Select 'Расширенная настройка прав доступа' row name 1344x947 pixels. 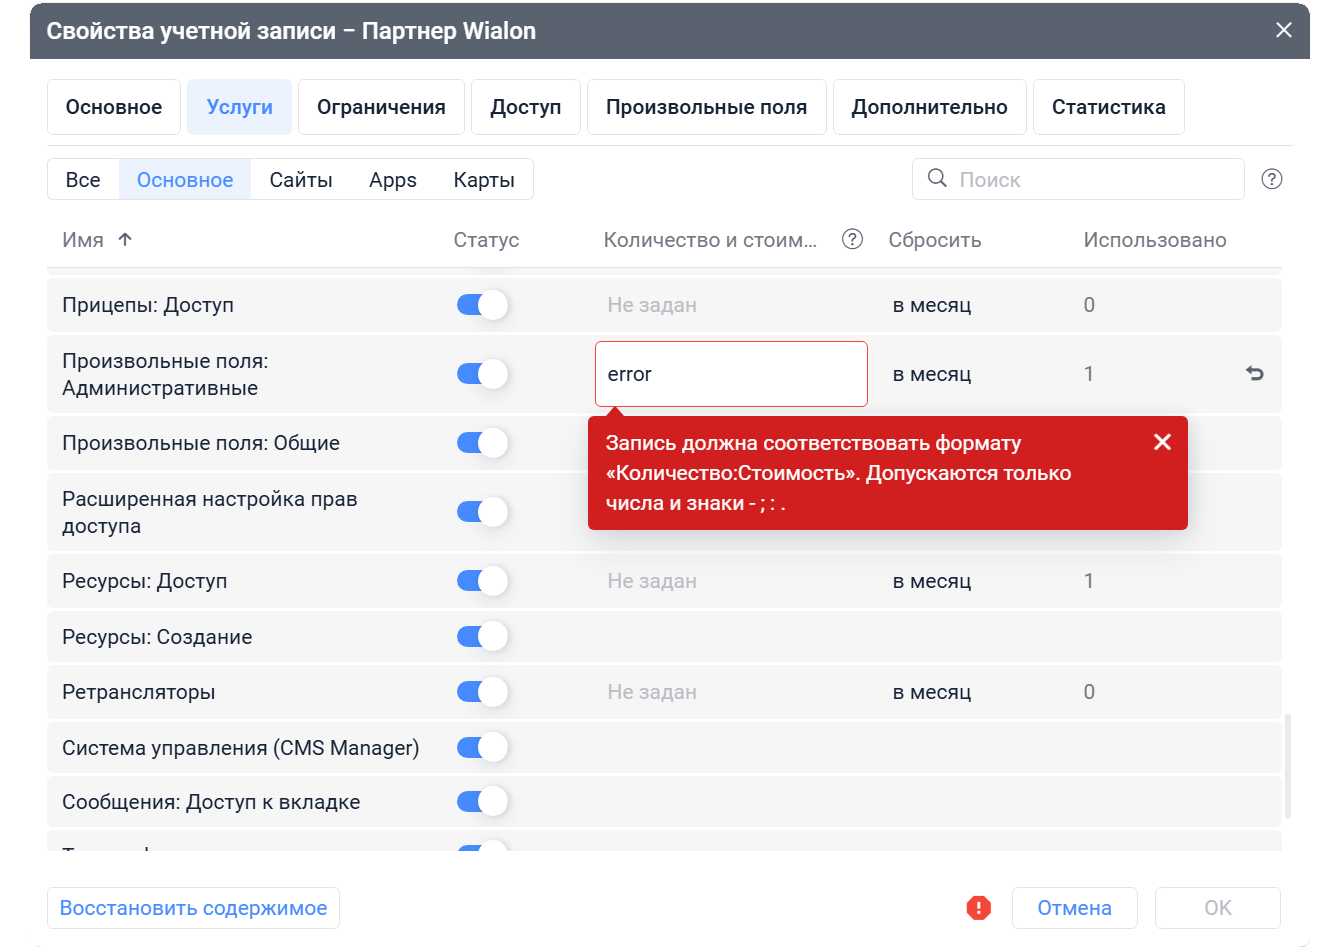pos(210,512)
